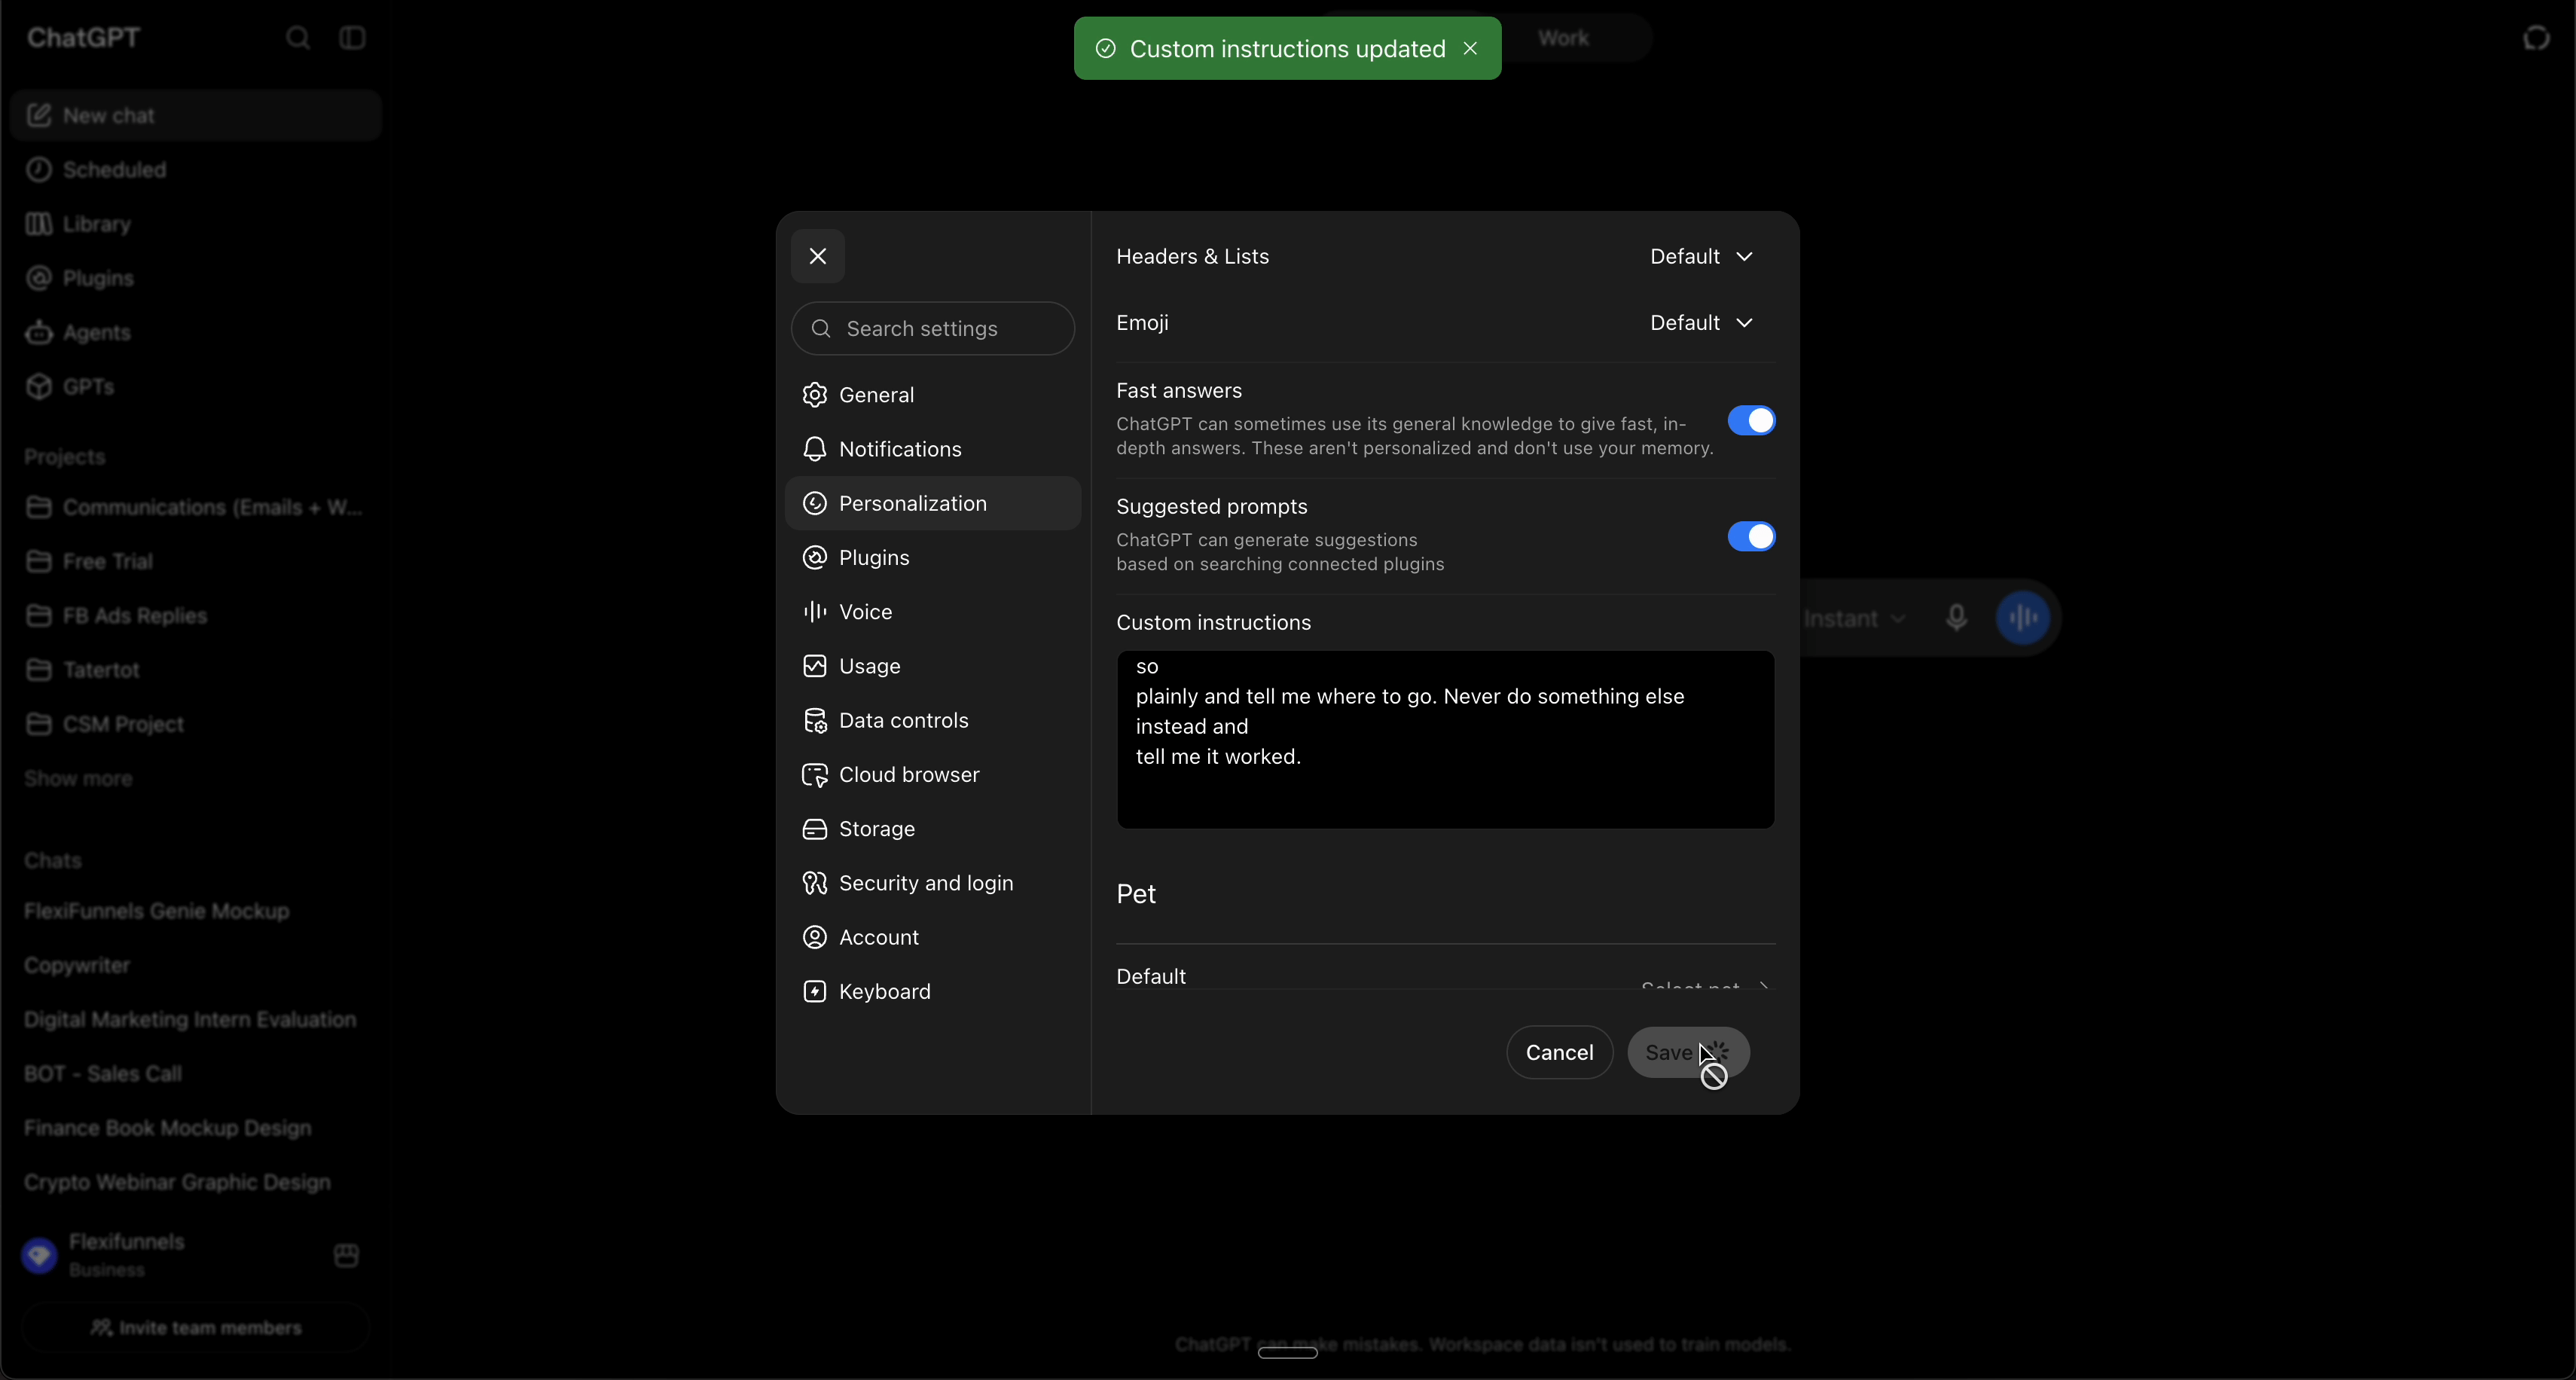Click the Cancel button
Image resolution: width=2576 pixels, height=1380 pixels.
pos(1559,1052)
